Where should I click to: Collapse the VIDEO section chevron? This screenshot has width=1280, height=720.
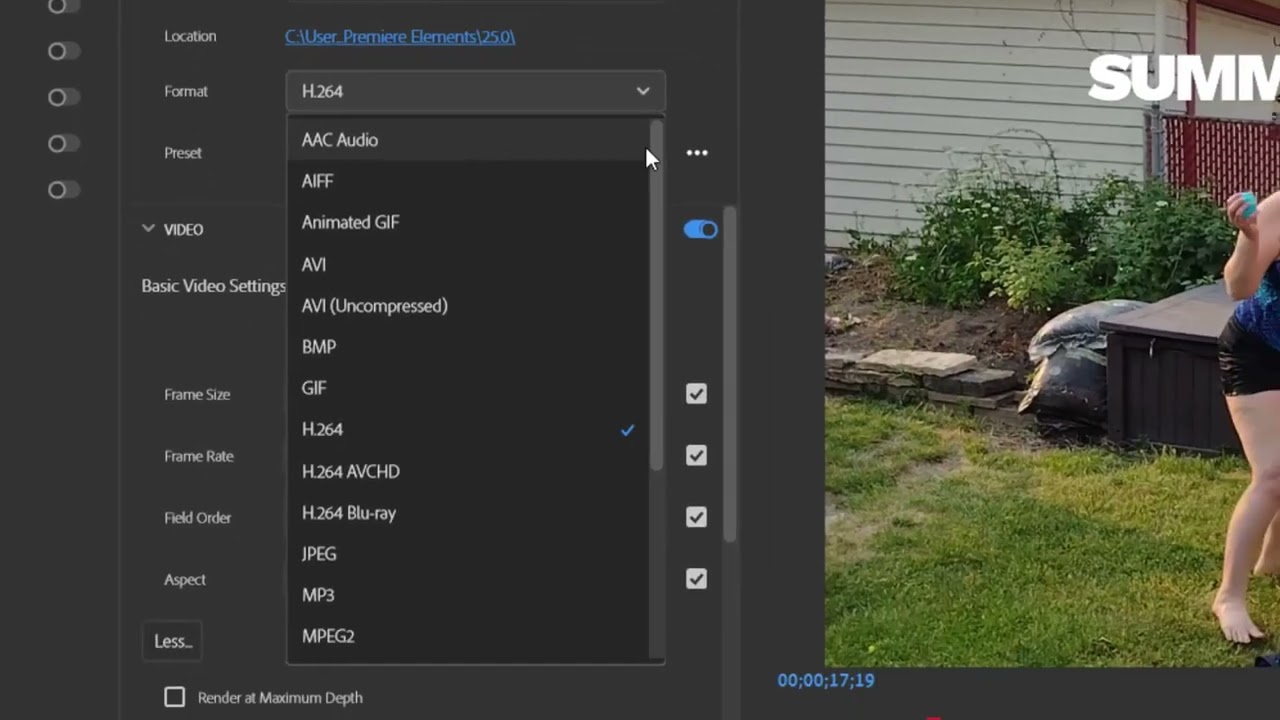tap(148, 229)
